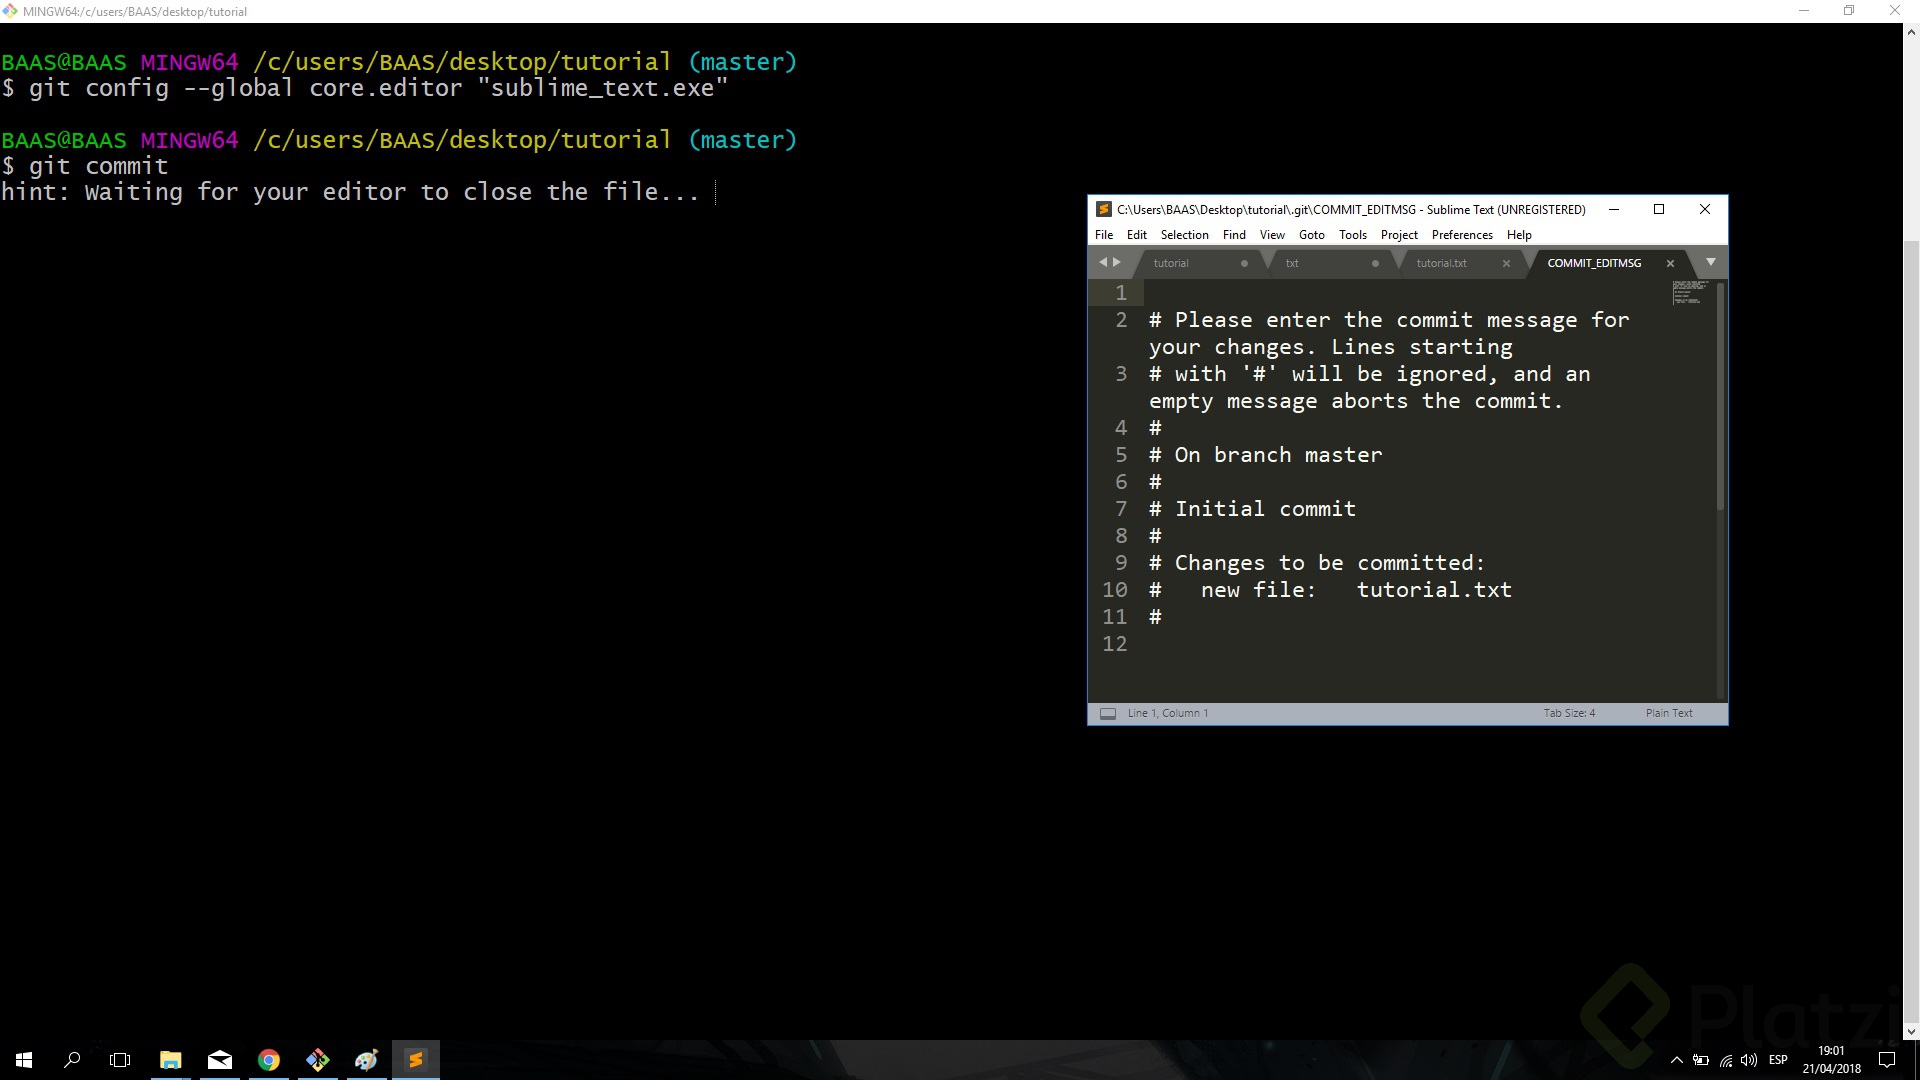Click line number 2 in the gutter
Image resolution: width=1920 pixels, height=1080 pixels.
[1121, 320]
